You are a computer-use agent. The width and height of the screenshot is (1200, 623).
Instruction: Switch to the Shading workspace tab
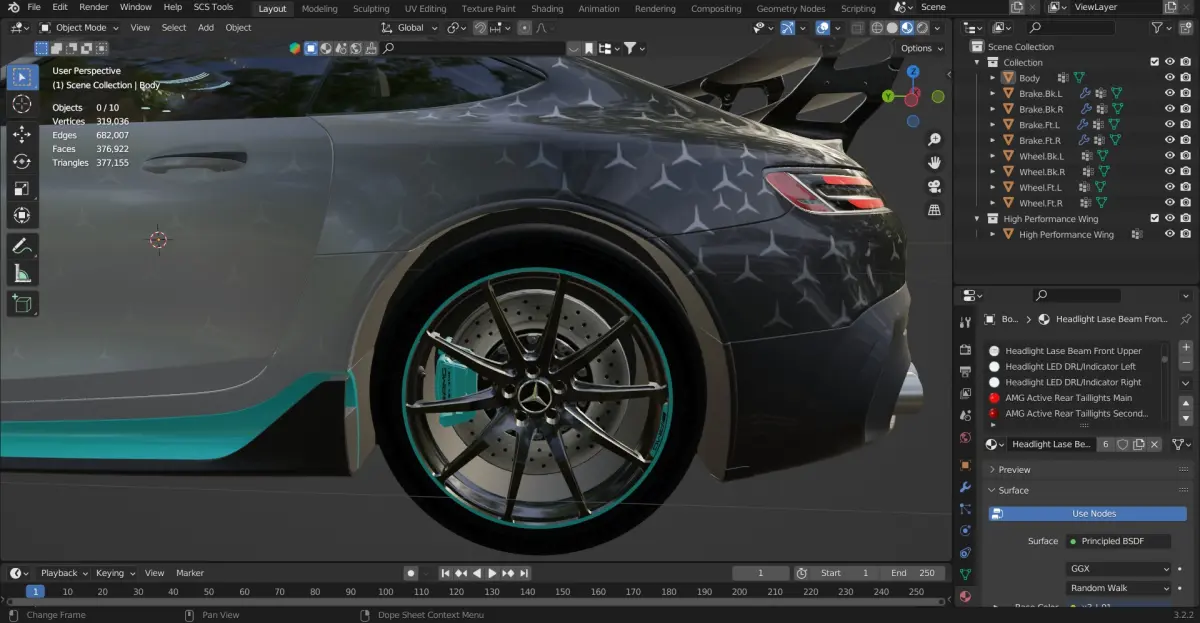coord(547,8)
